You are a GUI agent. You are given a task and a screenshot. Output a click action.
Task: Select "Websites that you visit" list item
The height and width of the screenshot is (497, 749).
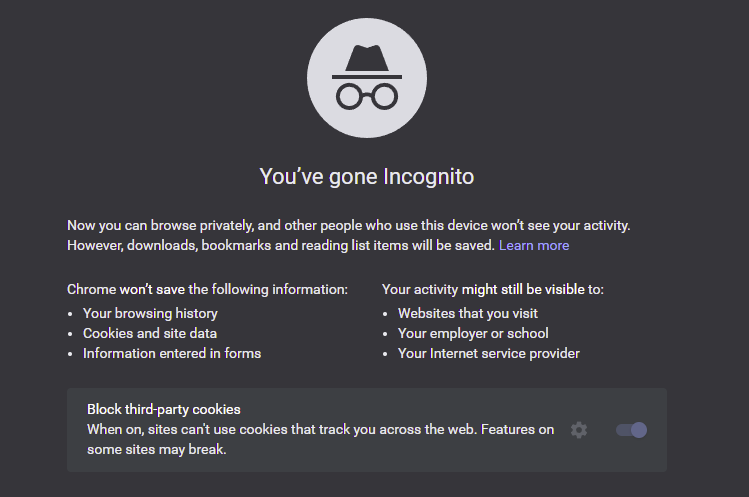click(x=468, y=313)
